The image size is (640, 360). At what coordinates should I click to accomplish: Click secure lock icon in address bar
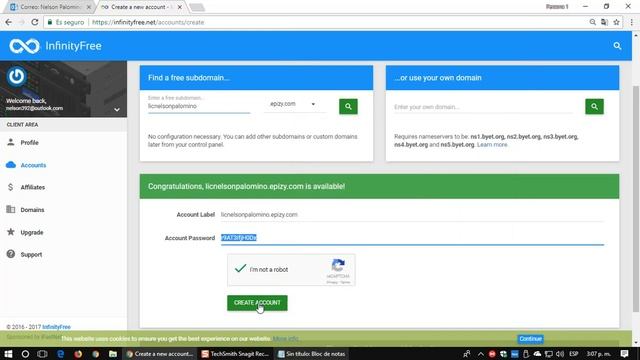tap(50, 22)
